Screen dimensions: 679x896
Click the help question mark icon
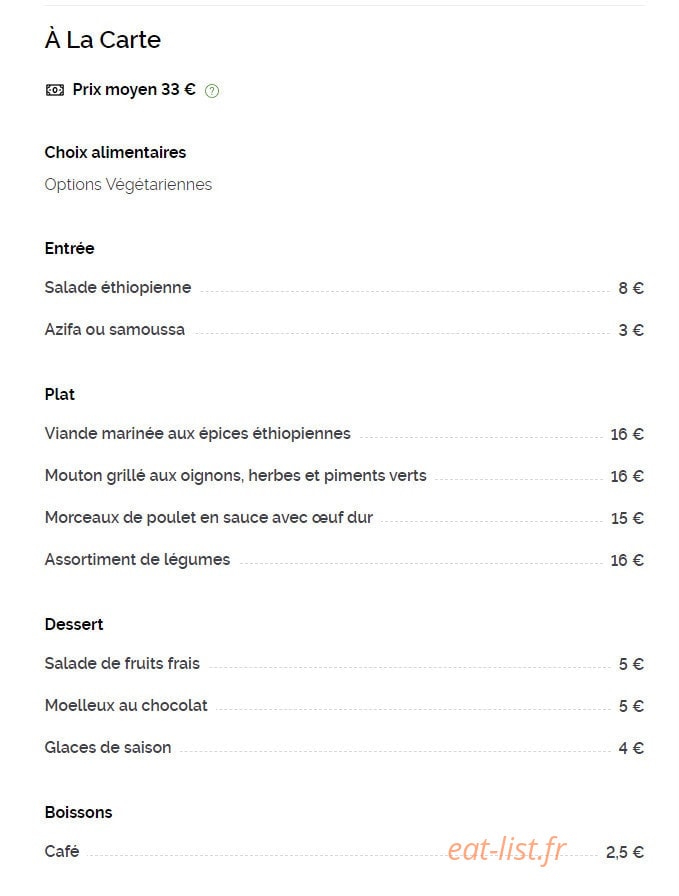click(x=211, y=91)
